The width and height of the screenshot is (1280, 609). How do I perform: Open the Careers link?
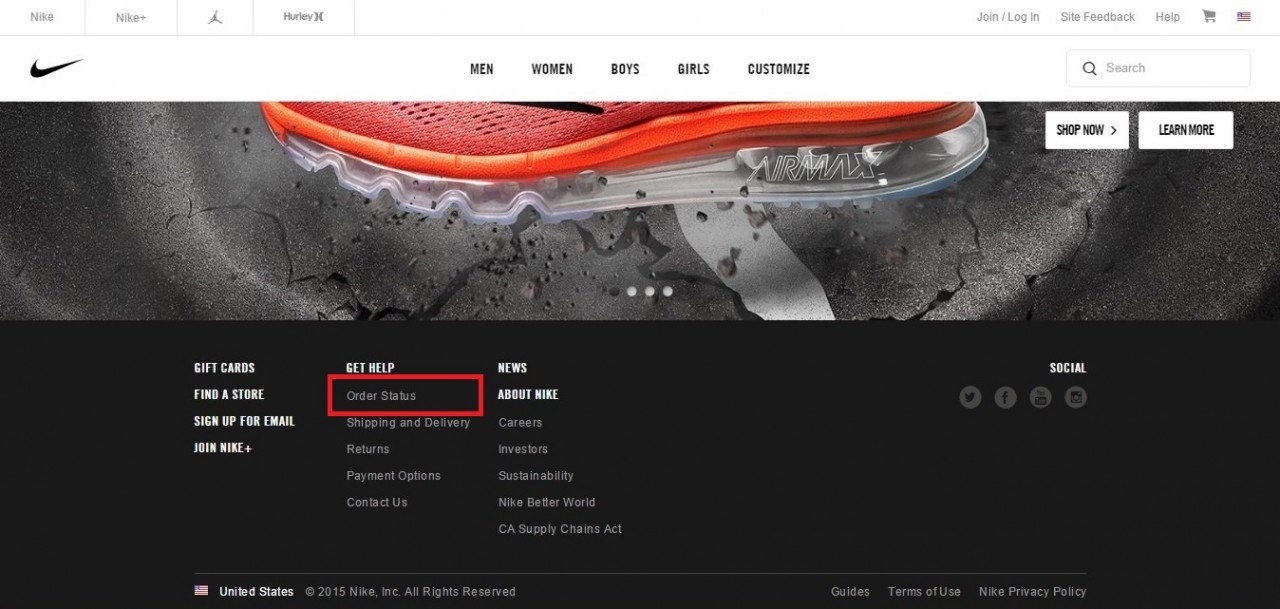(x=520, y=423)
